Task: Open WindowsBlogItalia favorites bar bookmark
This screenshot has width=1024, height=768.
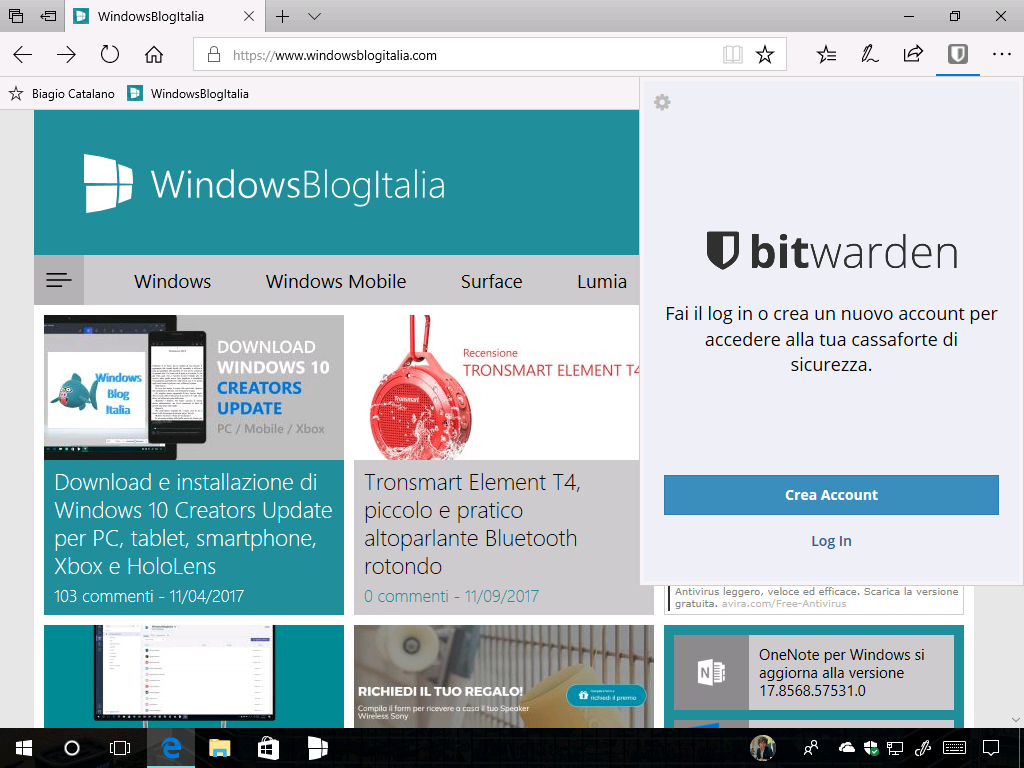Action: 188,94
